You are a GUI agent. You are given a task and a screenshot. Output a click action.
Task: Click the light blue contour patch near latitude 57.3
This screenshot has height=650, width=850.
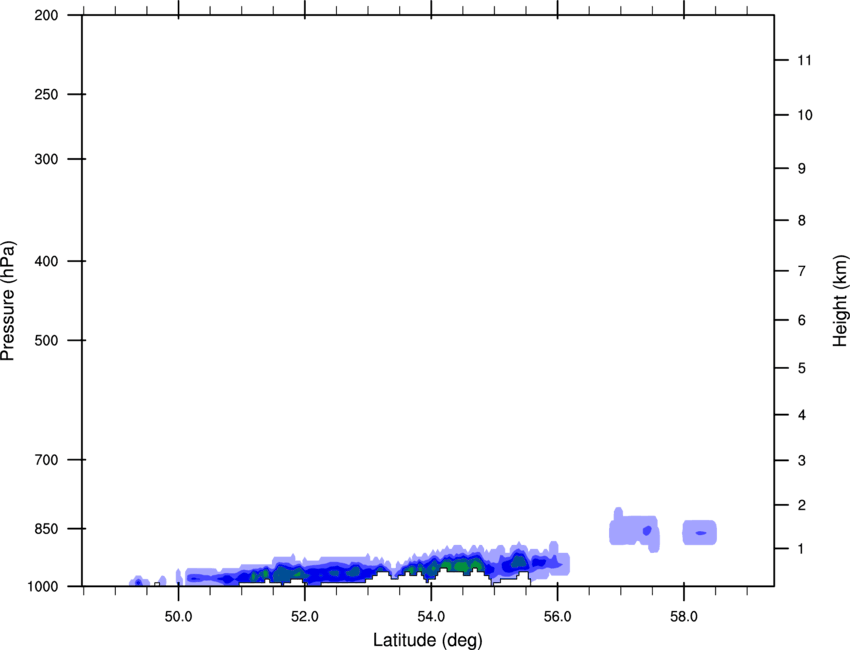pos(635,530)
